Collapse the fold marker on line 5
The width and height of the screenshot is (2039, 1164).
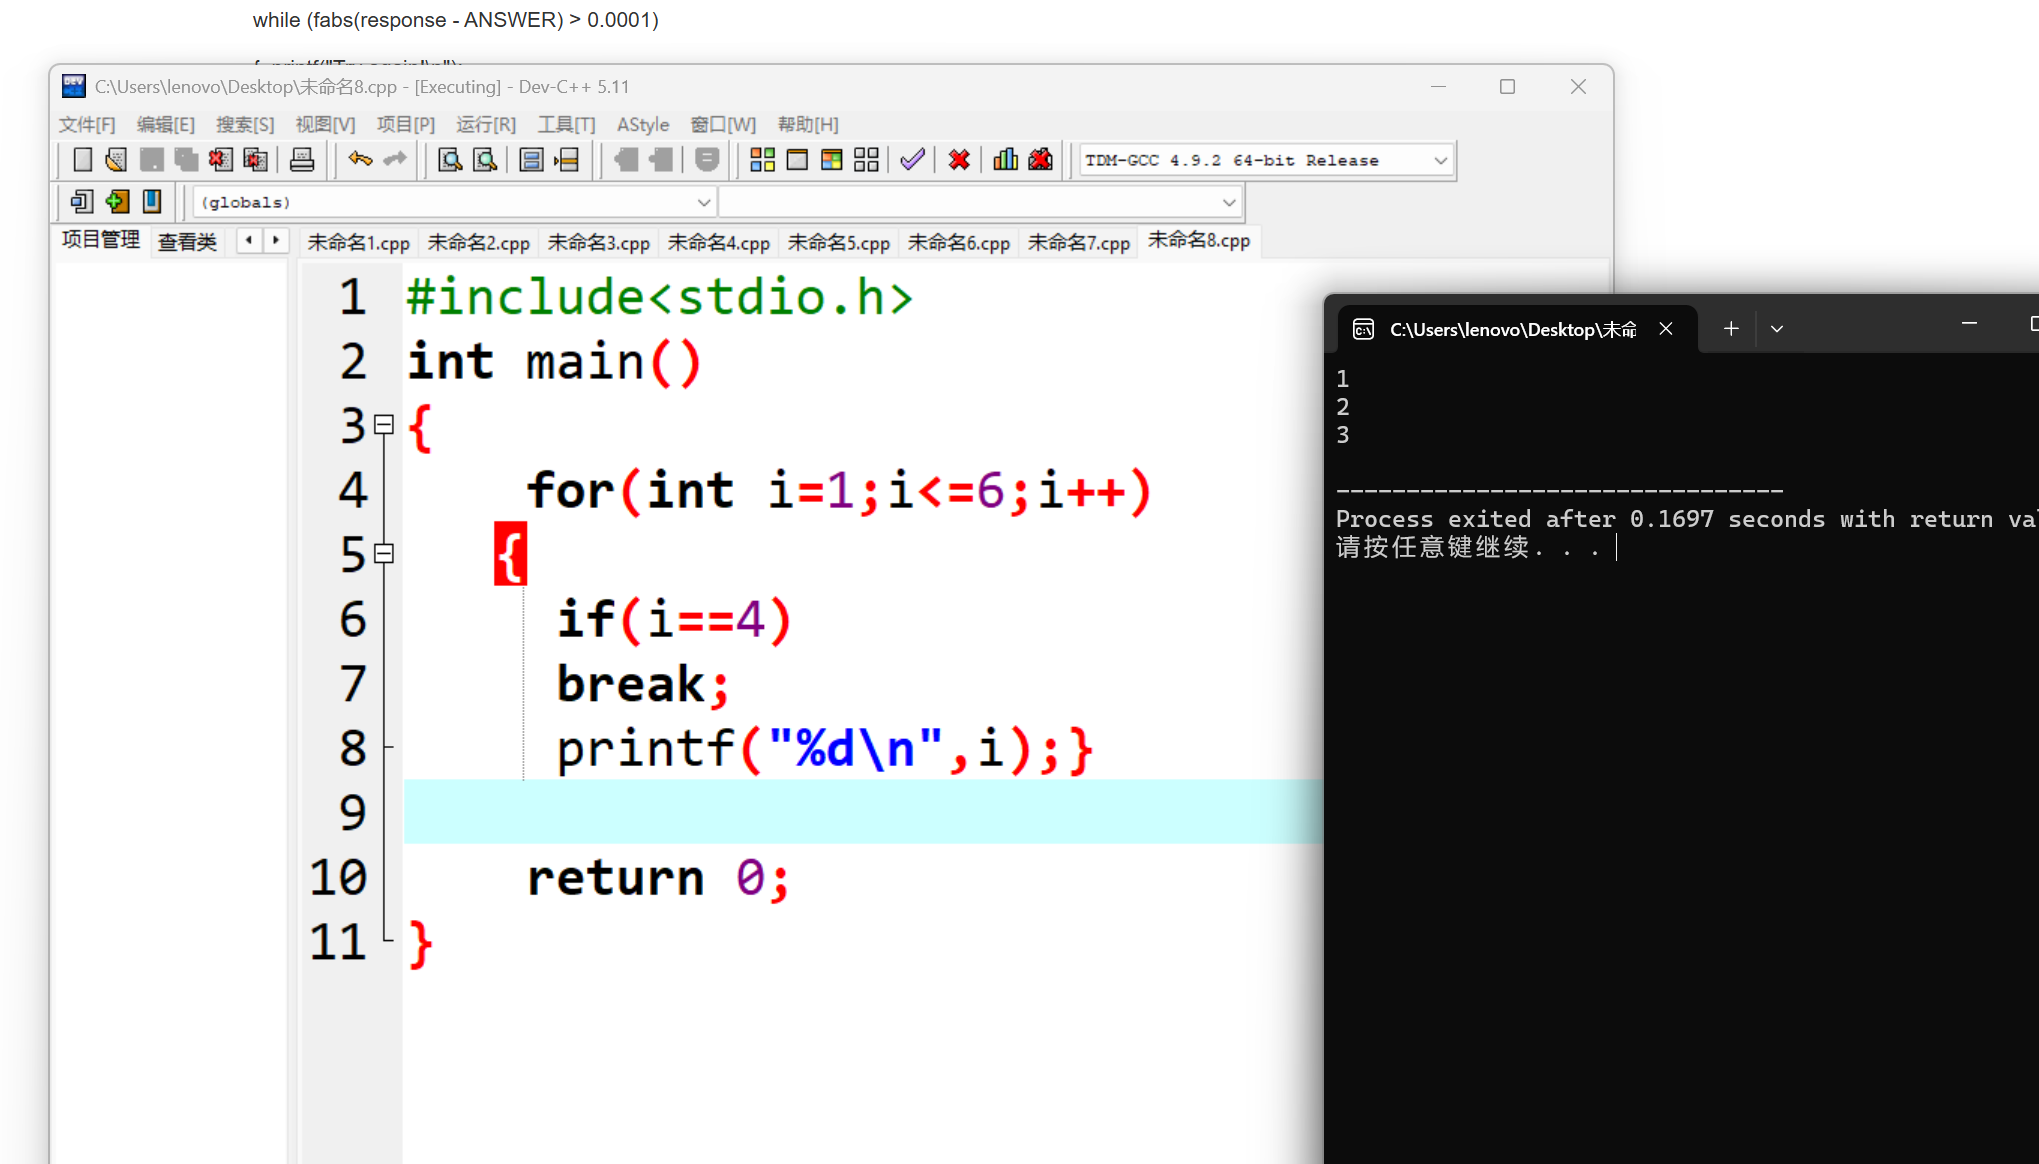point(384,553)
